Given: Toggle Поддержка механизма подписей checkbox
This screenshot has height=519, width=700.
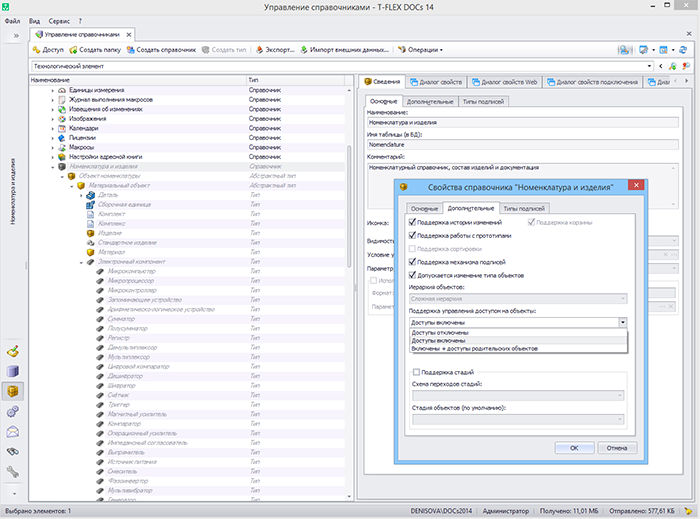Looking at the screenshot, I should [x=414, y=261].
